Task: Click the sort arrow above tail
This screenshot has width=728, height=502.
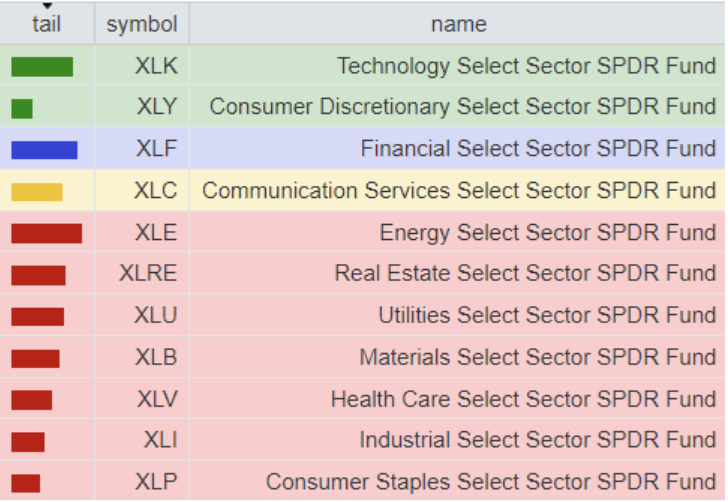Action: click(46, 7)
